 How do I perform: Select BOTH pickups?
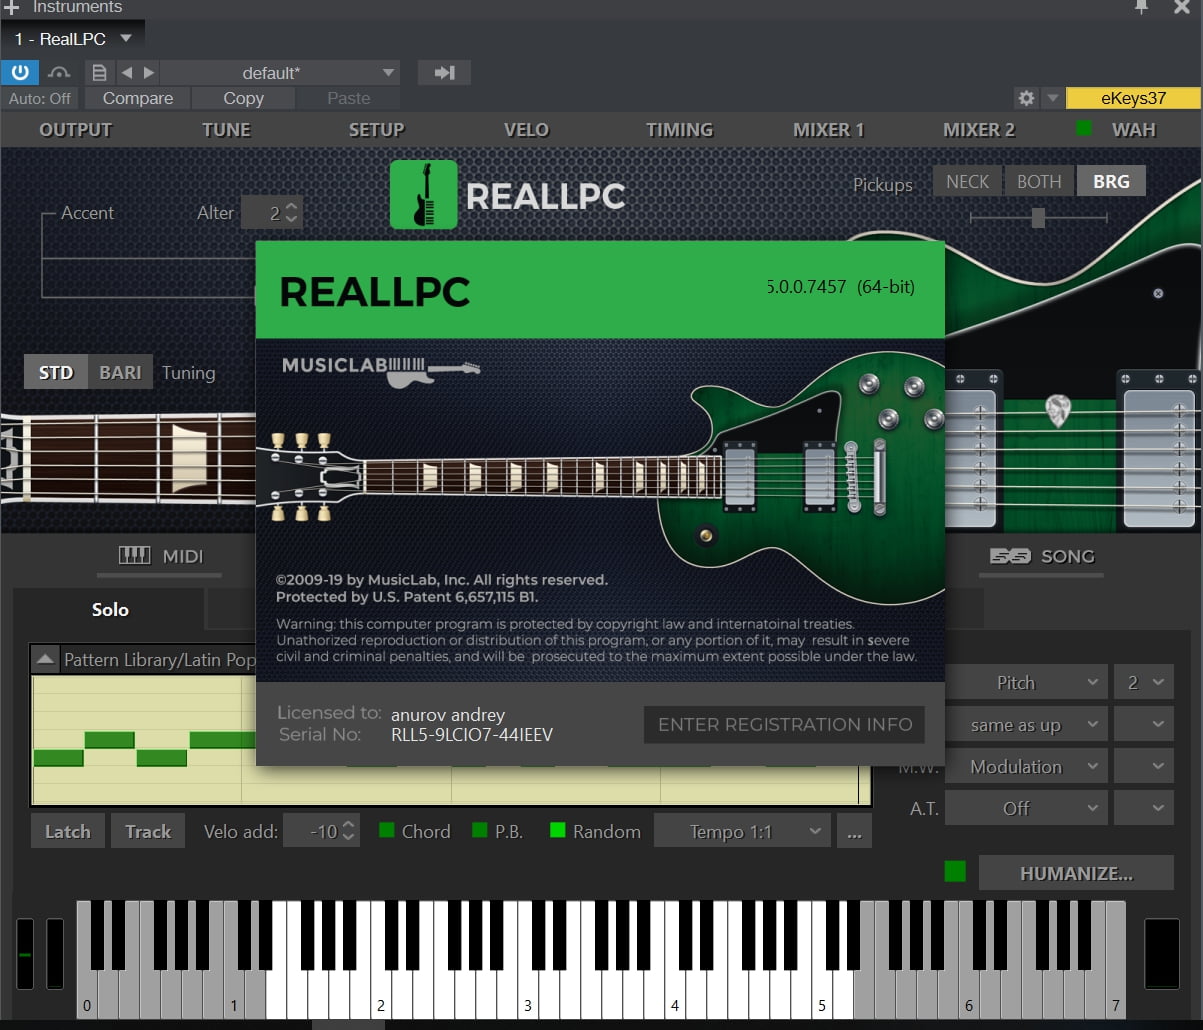[1039, 181]
